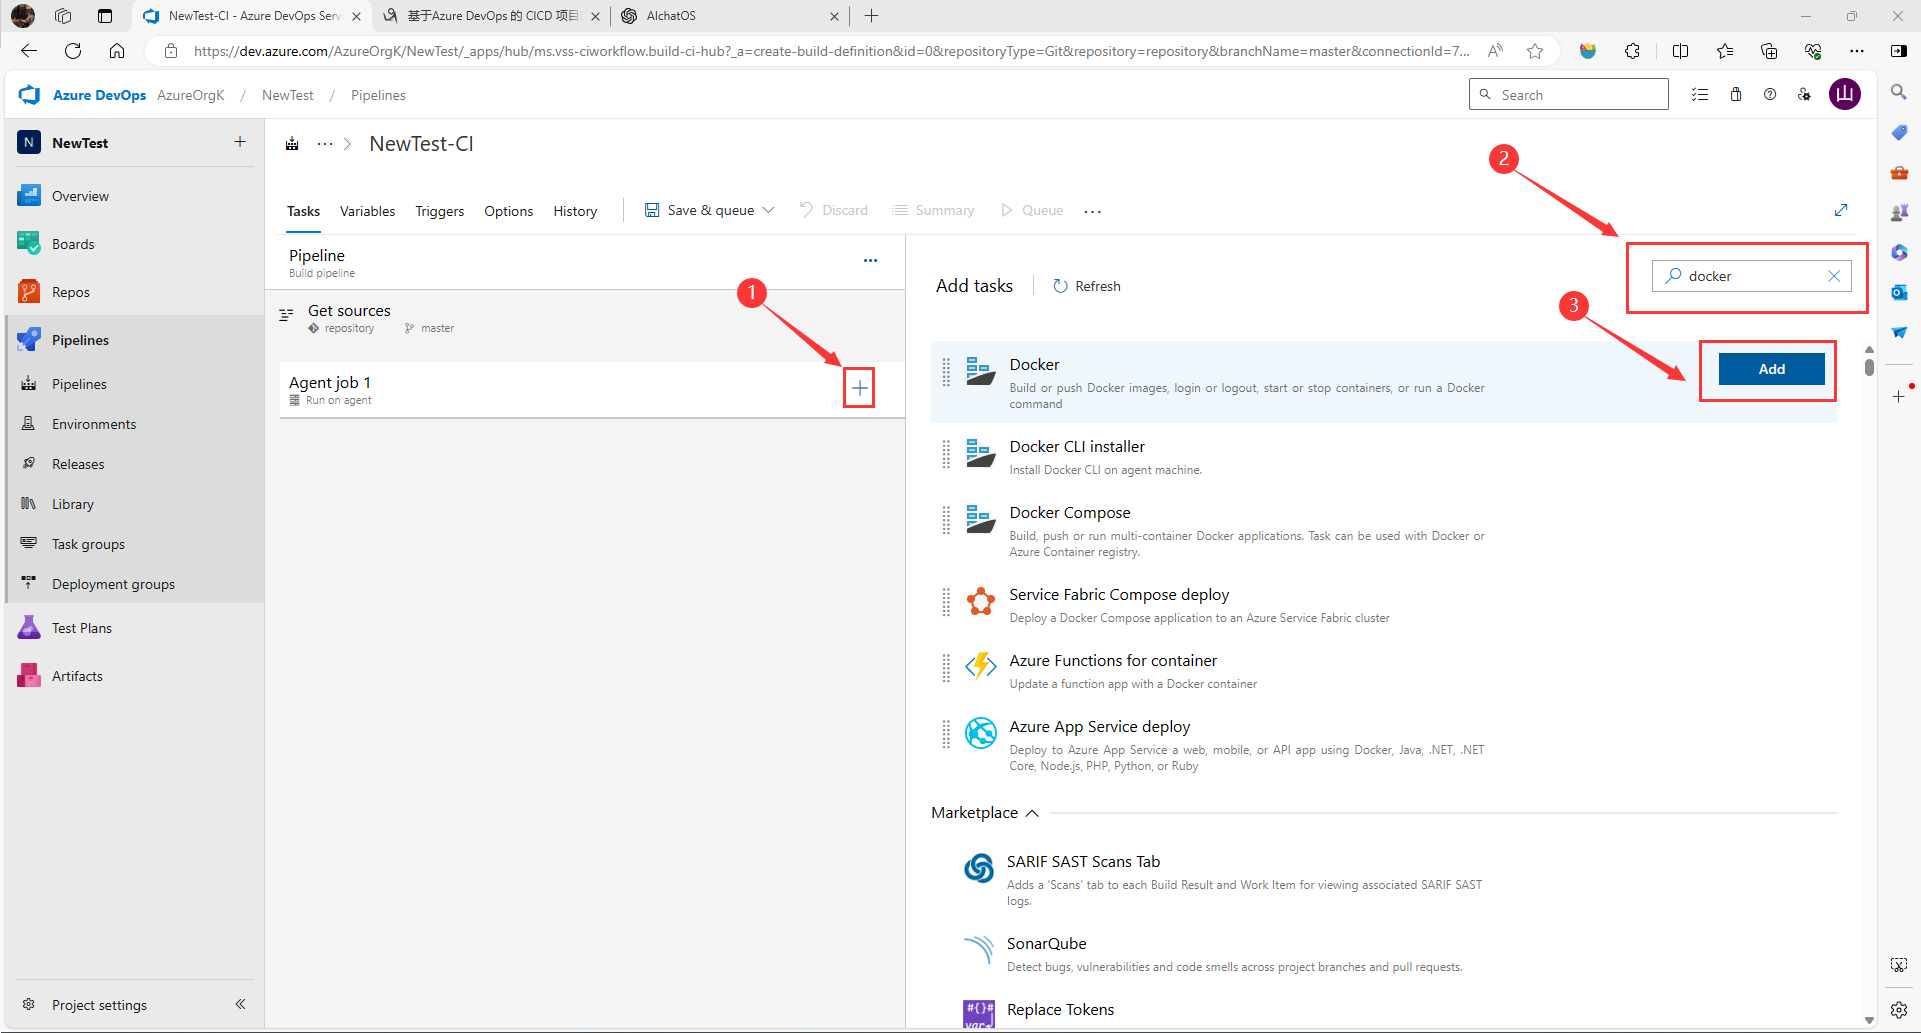
Task: Open the marketplace shopping bag icon
Action: 1736,95
